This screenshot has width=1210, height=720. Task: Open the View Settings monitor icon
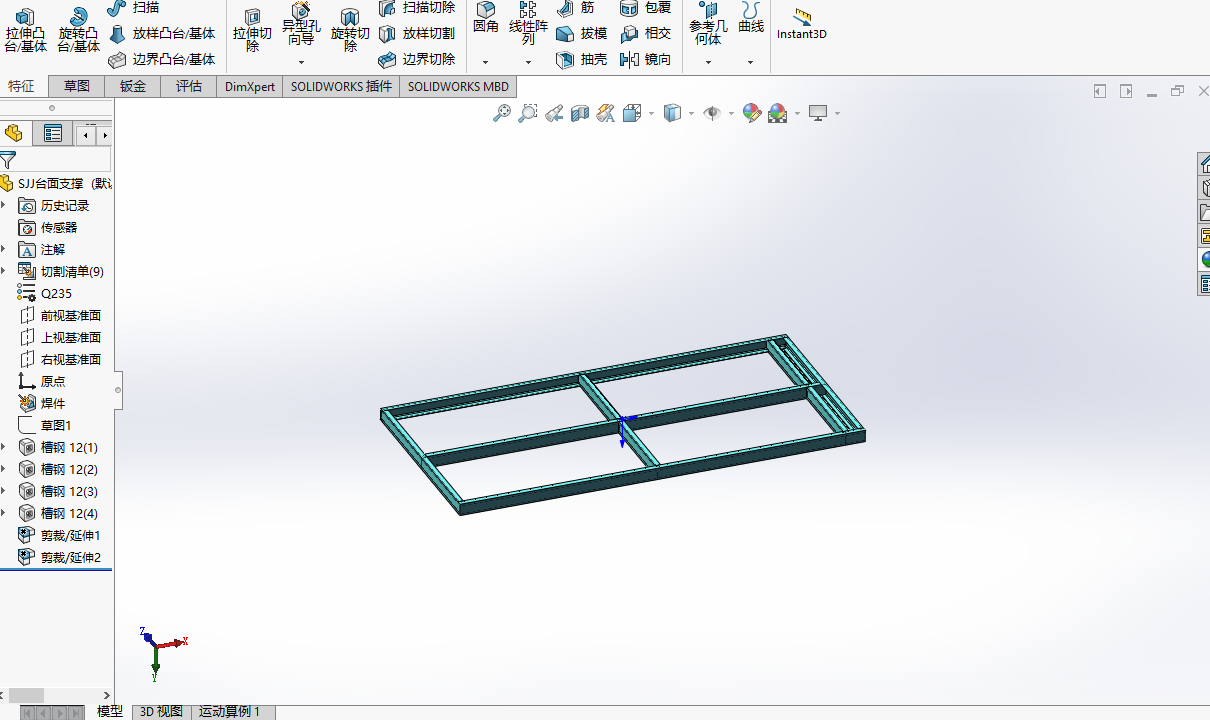pos(819,114)
